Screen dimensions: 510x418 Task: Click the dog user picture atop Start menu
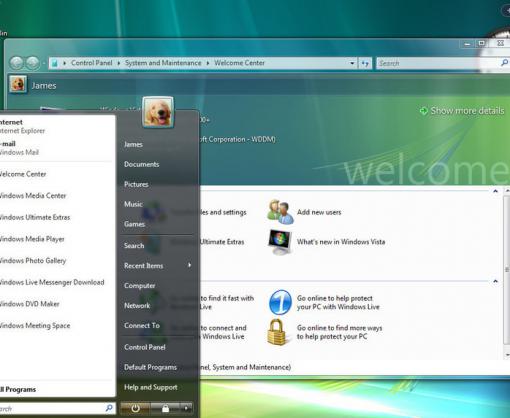point(158,112)
